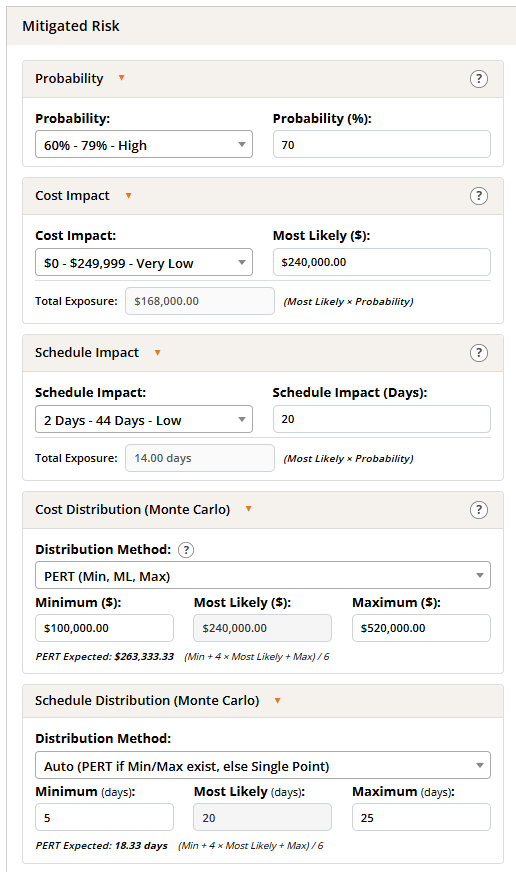516x872 pixels.
Task: Collapse the Cost Impact section using the orange arrow
Action: point(128,195)
